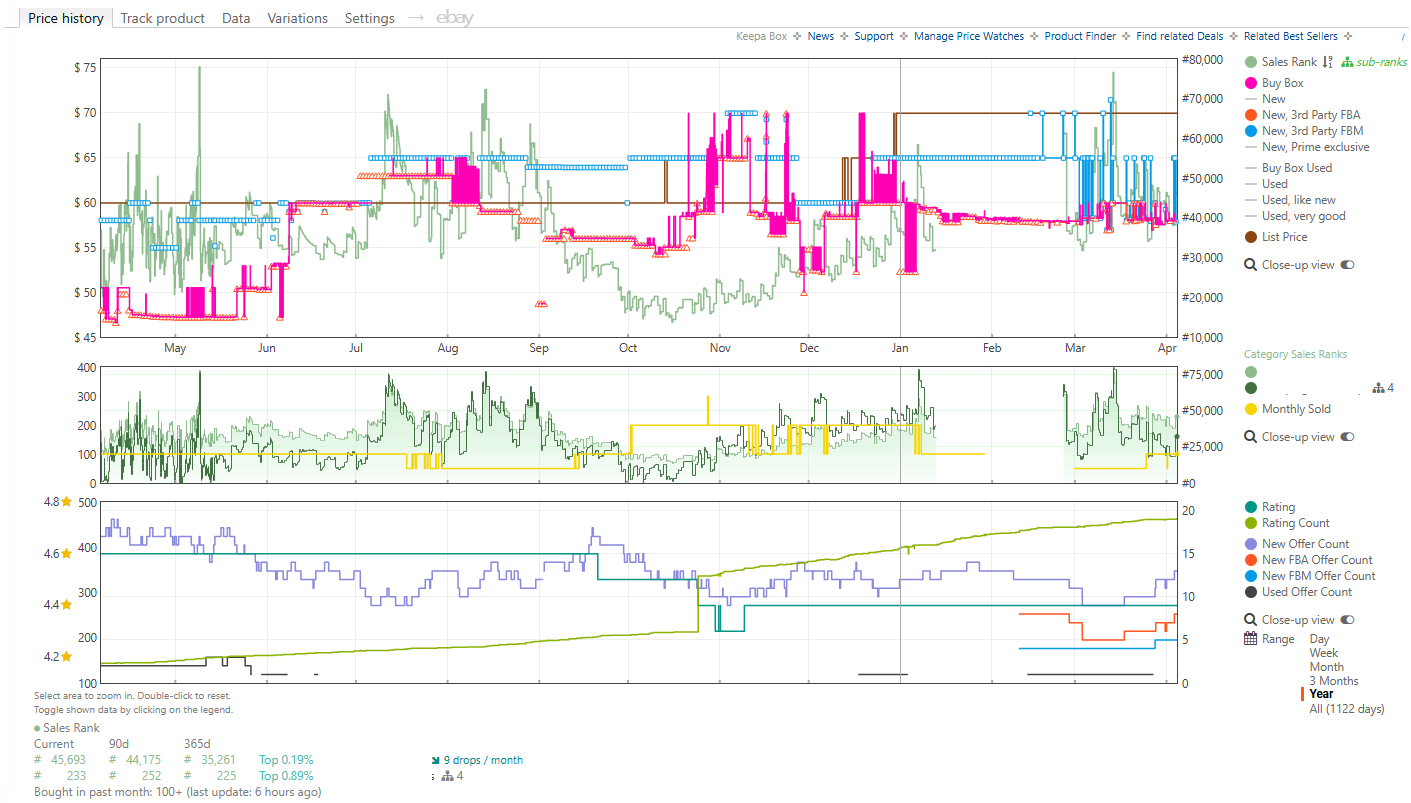Click the 'Bought in past month: 100+' line
Viewport: 1411px width, 803px height.
point(178,792)
